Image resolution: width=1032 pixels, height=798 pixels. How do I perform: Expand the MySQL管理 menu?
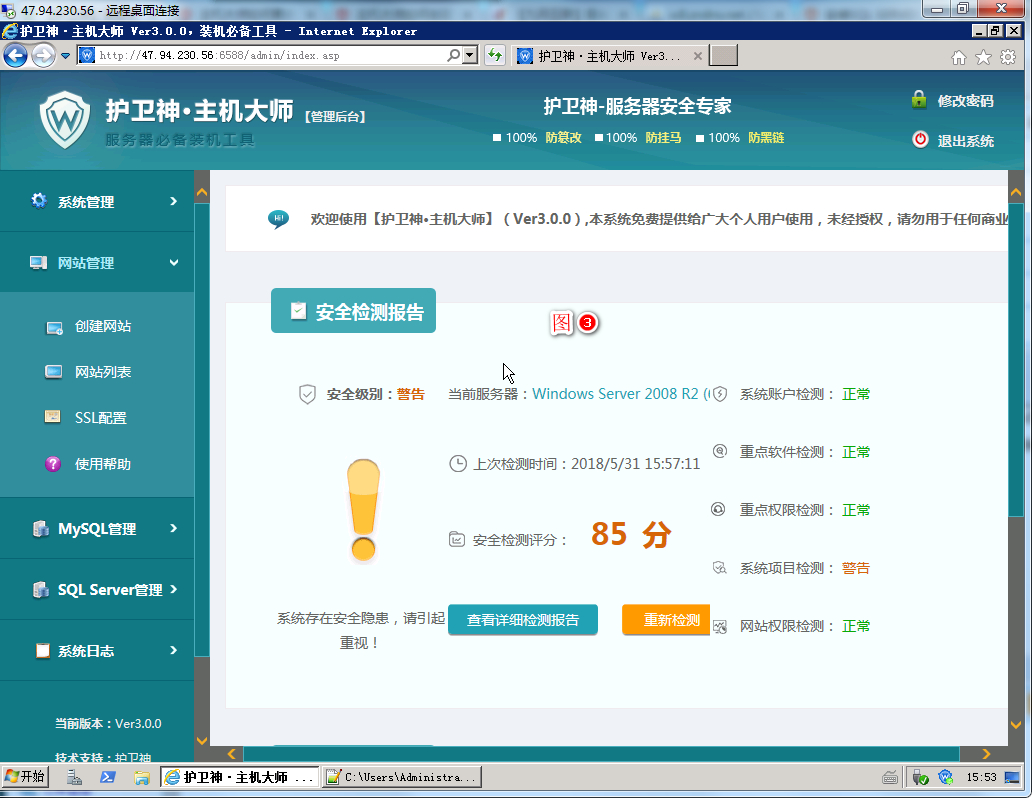pyautogui.click(x=97, y=529)
